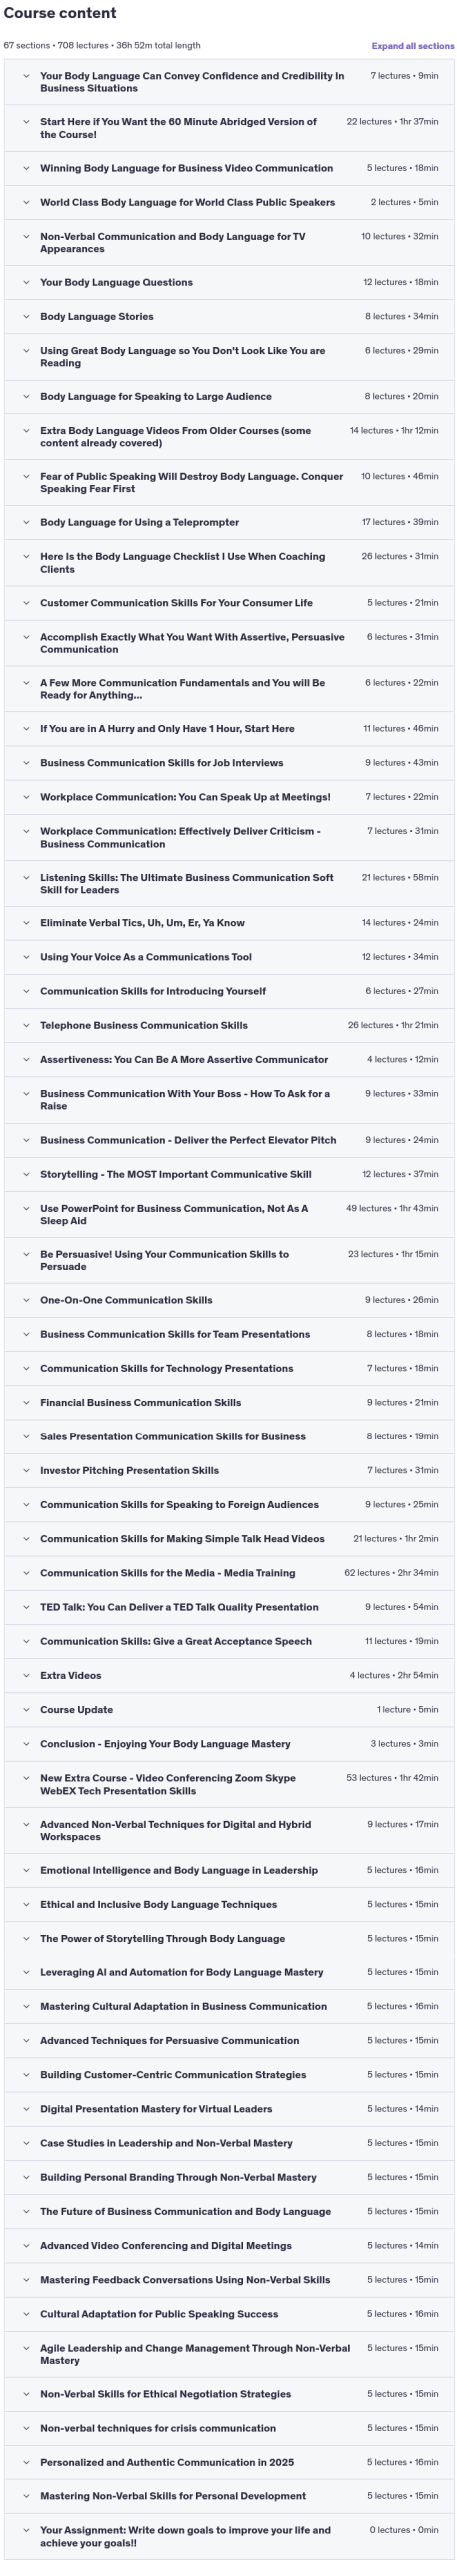The image size is (457, 2560).
Task: Open chevron beside Eliminate Verbal Tics section
Action: [26, 924]
